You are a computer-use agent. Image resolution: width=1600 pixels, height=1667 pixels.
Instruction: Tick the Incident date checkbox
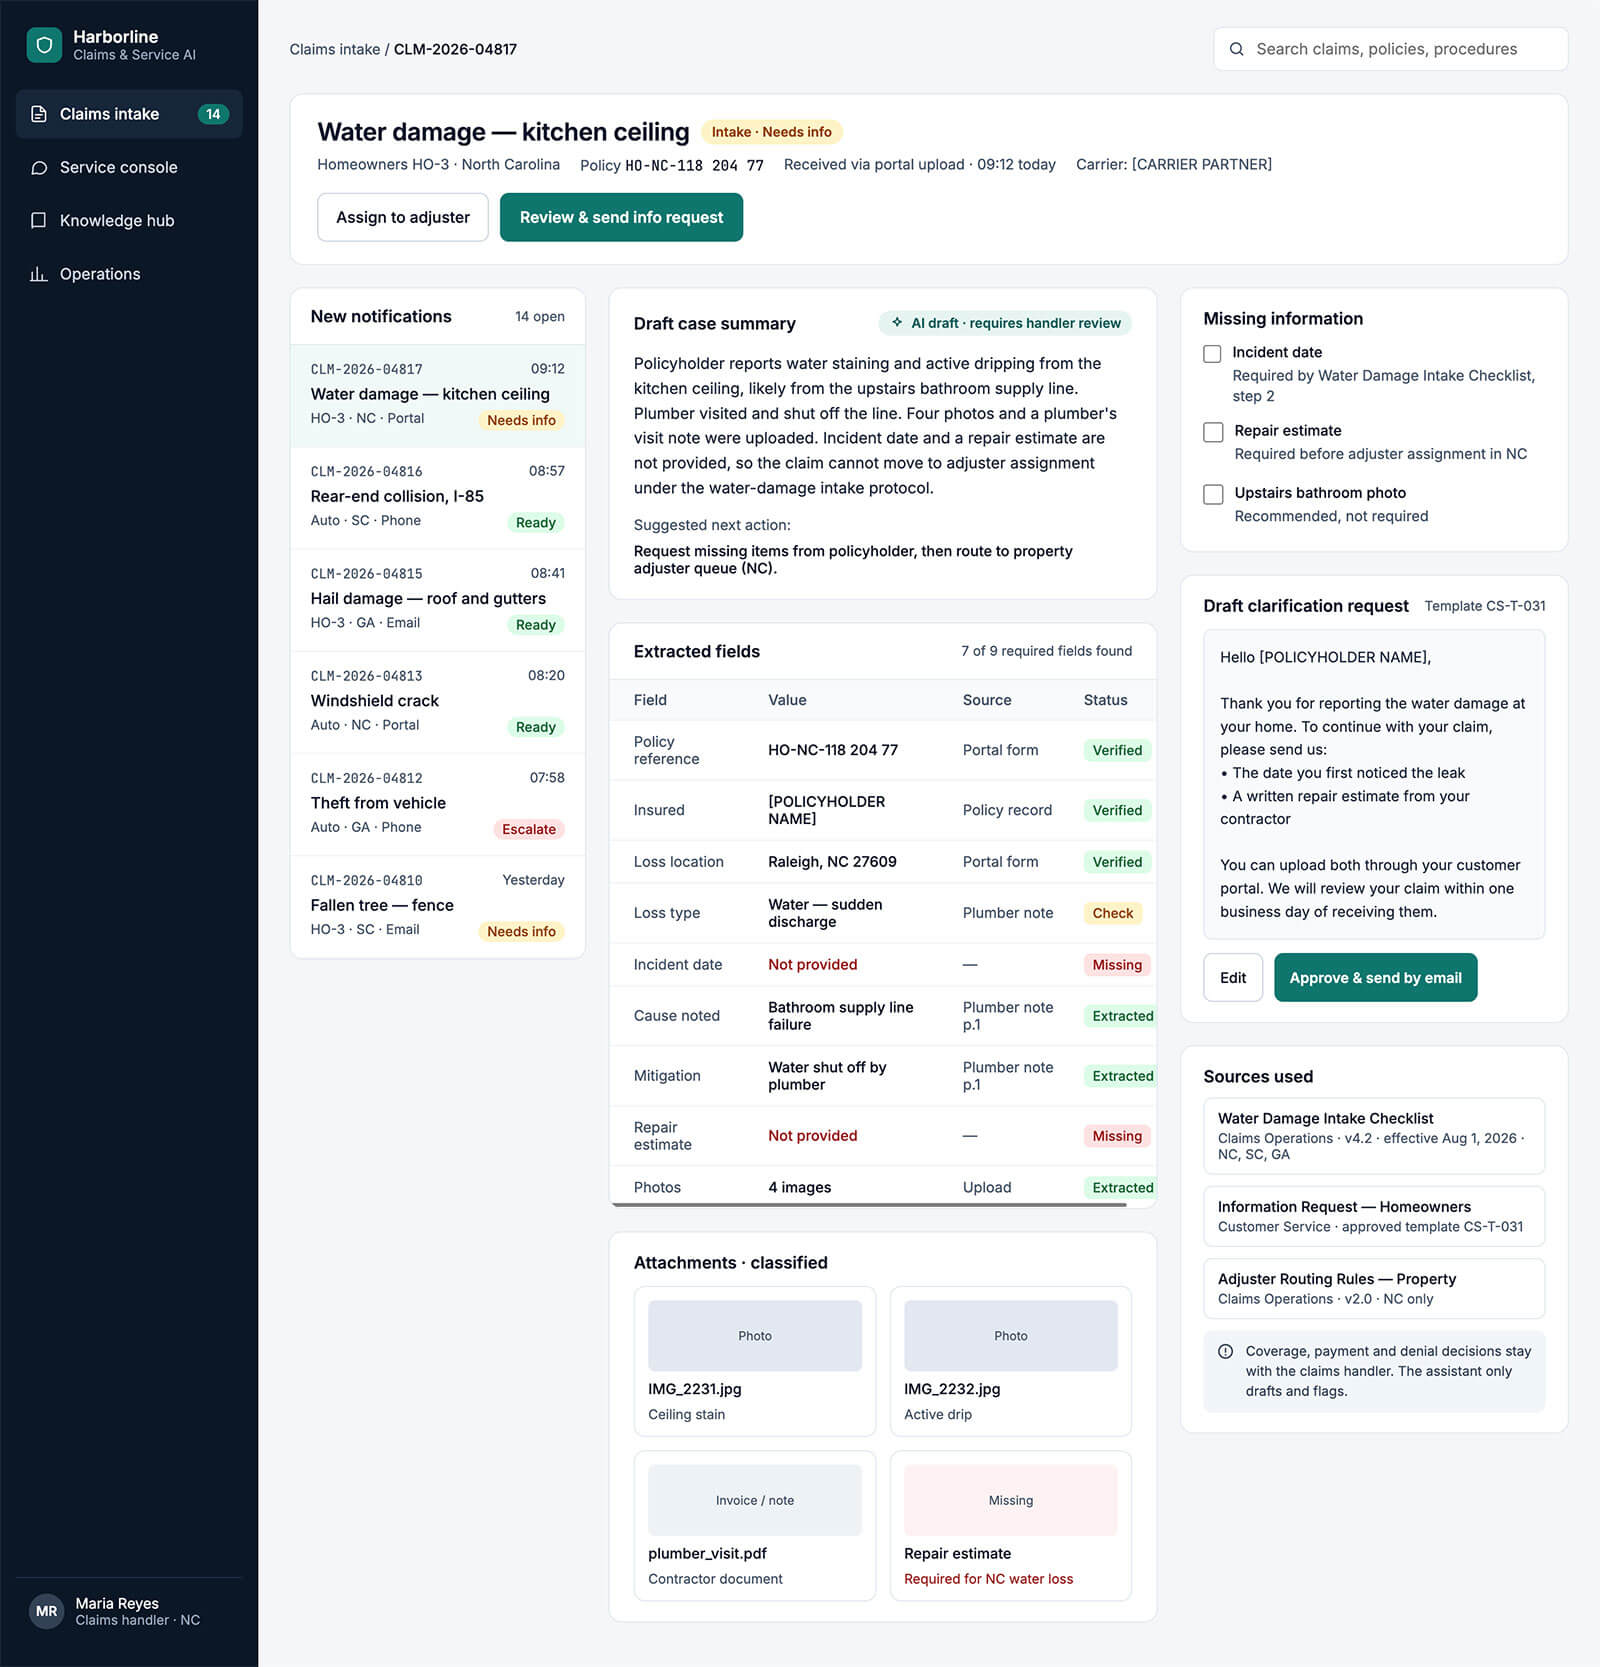click(1212, 353)
